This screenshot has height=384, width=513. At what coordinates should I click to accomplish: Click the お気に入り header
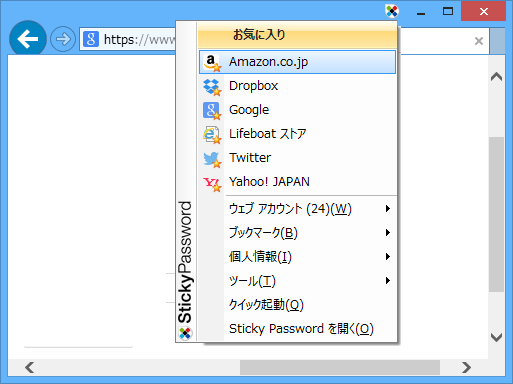[297, 35]
